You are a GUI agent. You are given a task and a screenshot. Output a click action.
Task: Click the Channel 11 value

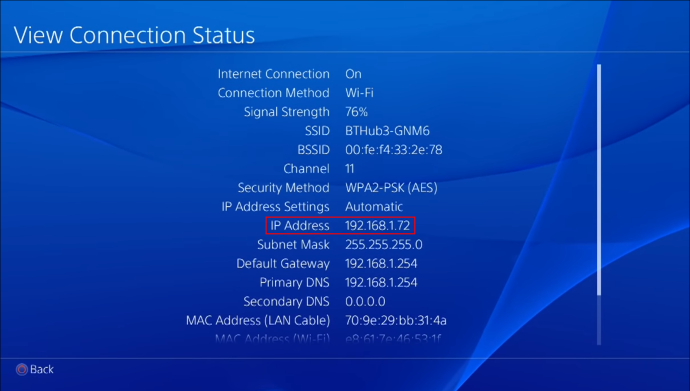pyautogui.click(x=349, y=168)
